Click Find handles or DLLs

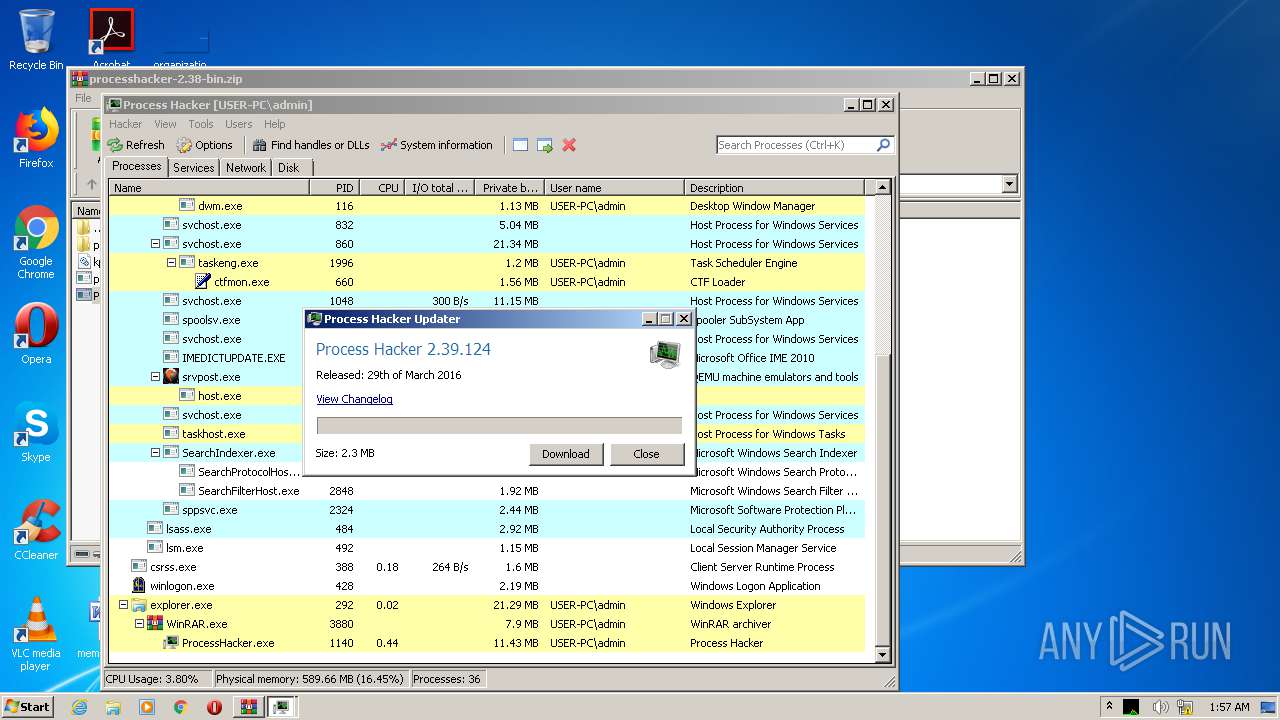[x=311, y=145]
